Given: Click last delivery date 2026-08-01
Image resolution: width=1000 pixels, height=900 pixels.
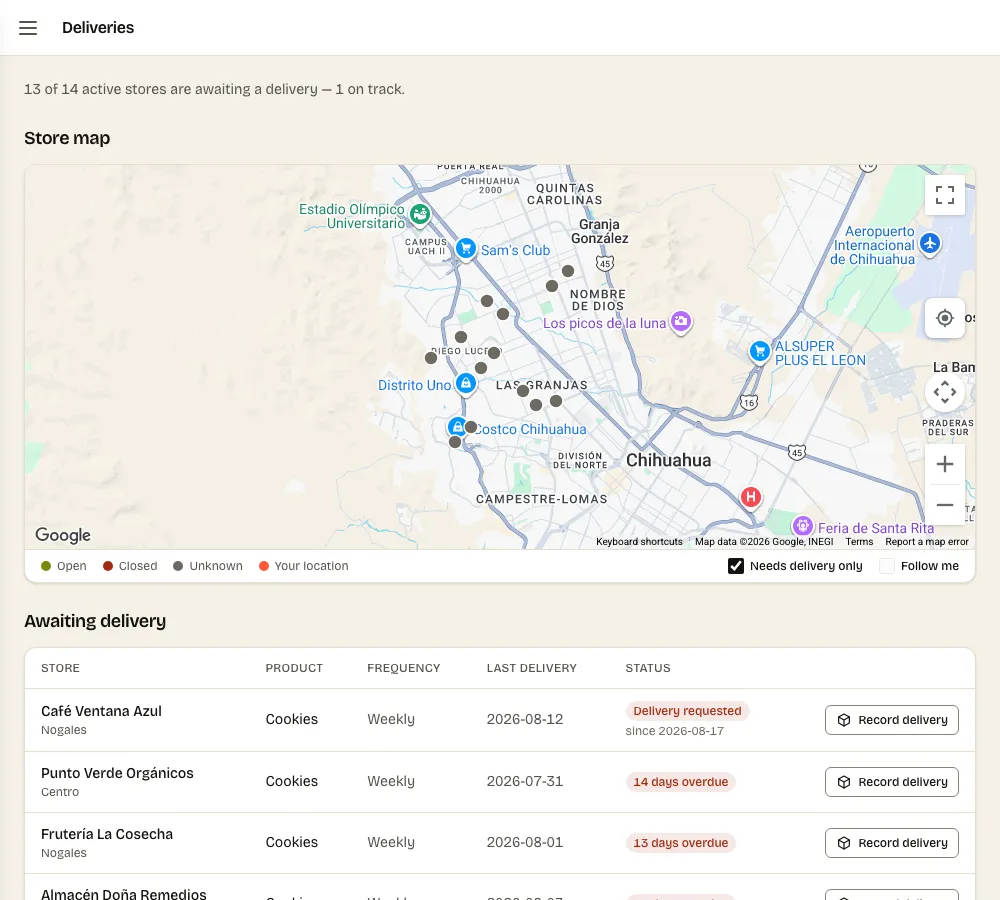Looking at the screenshot, I should (x=525, y=843).
